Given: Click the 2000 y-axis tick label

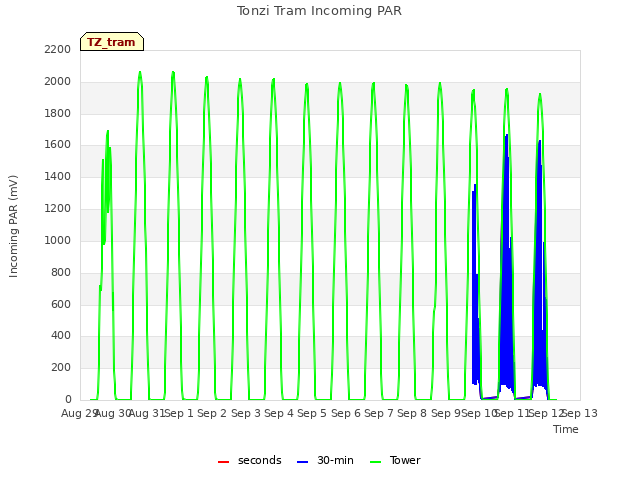Looking at the screenshot, I should (58, 81).
